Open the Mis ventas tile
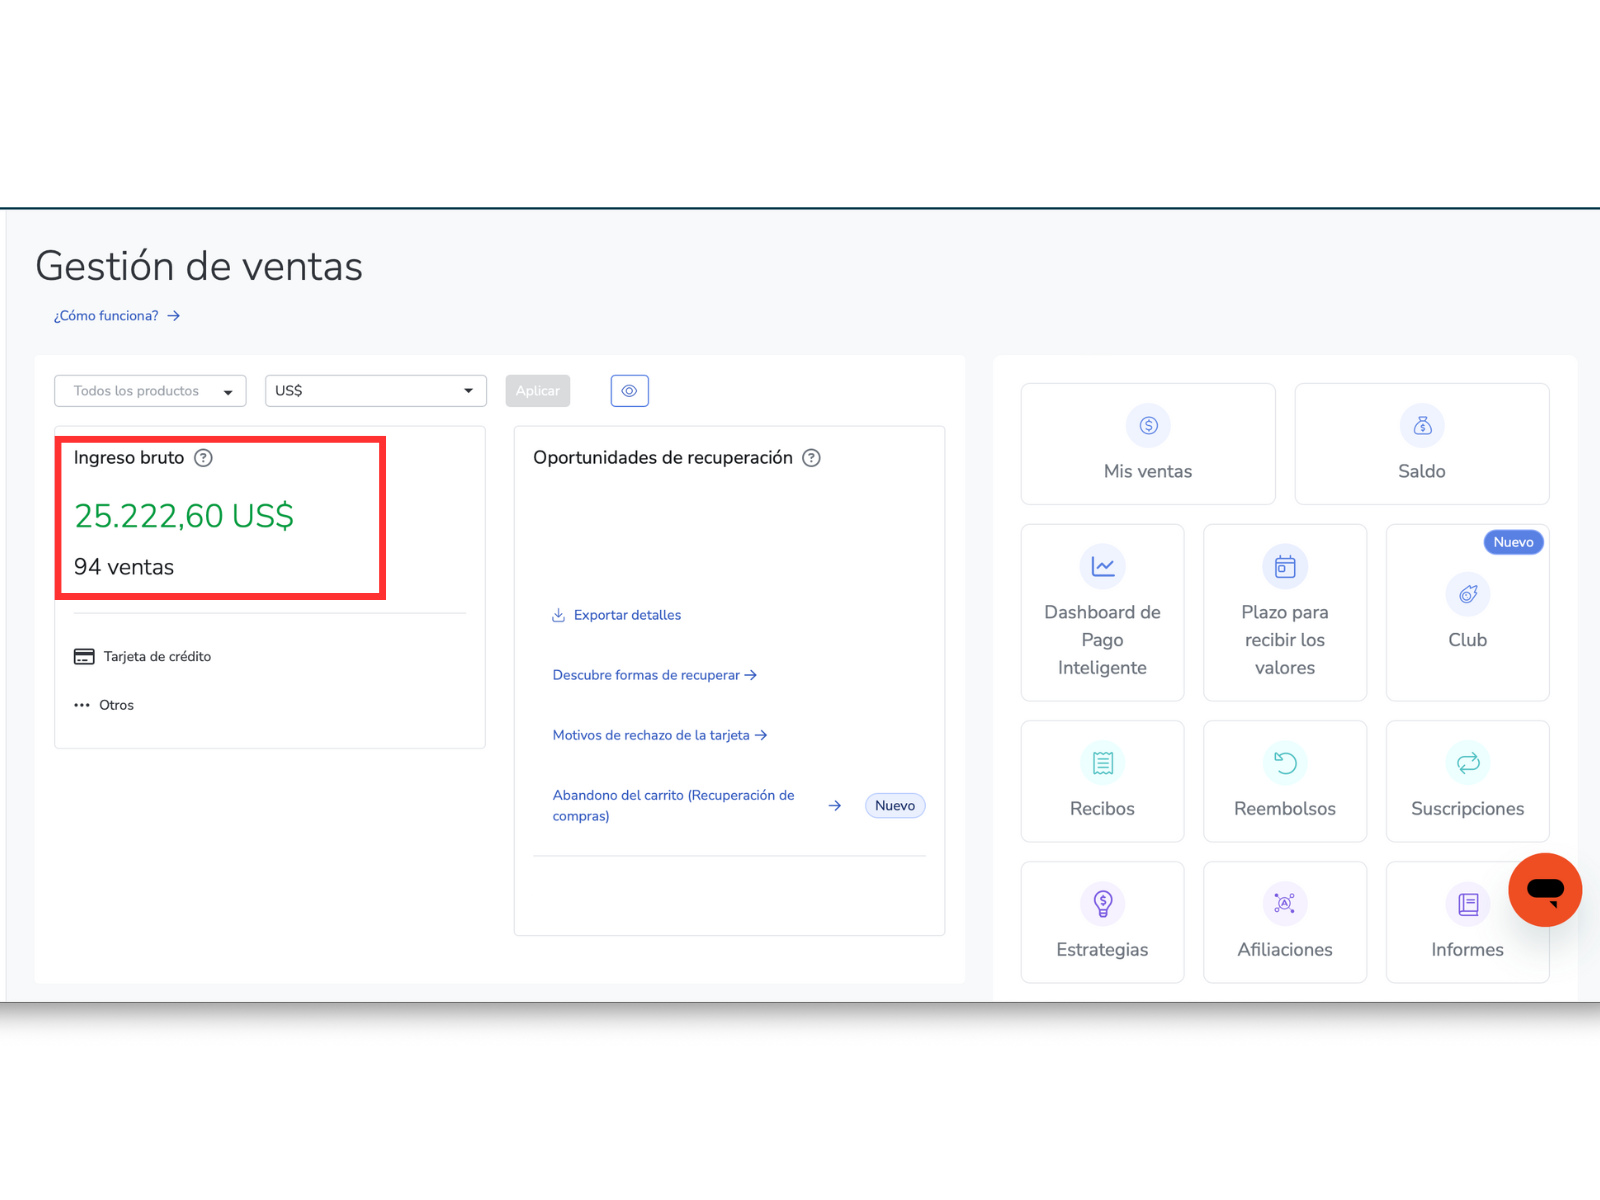 click(x=1147, y=444)
